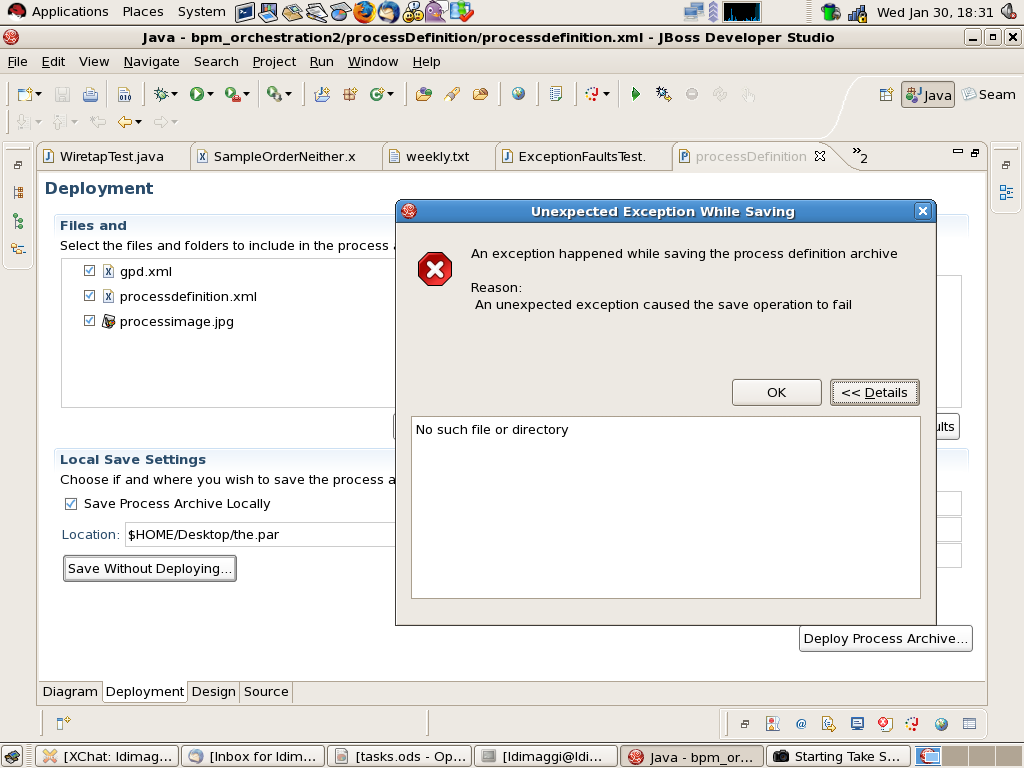Toggle Save Process Archive Locally checkbox
The width and height of the screenshot is (1024, 768).
click(71, 504)
